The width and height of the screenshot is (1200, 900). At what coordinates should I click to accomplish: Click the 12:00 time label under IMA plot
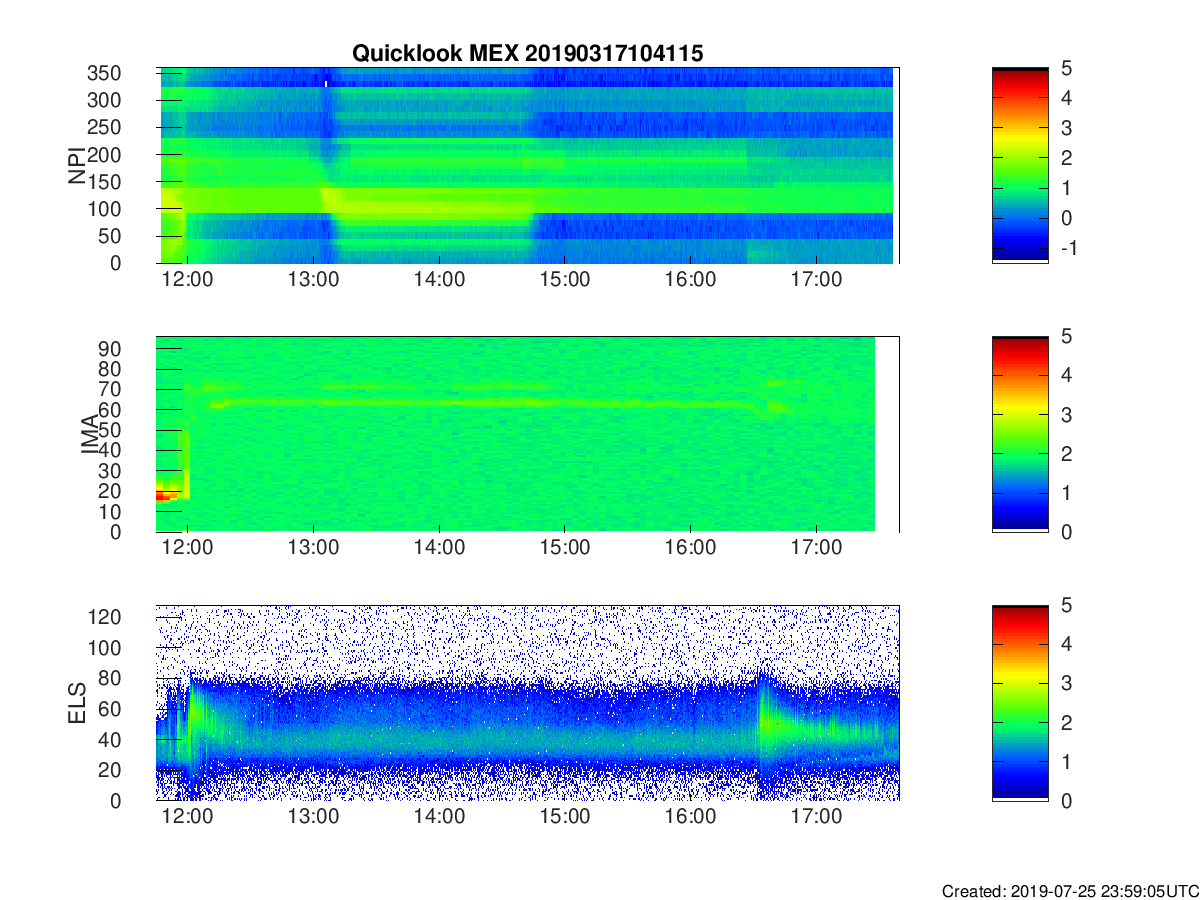pyautogui.click(x=187, y=550)
